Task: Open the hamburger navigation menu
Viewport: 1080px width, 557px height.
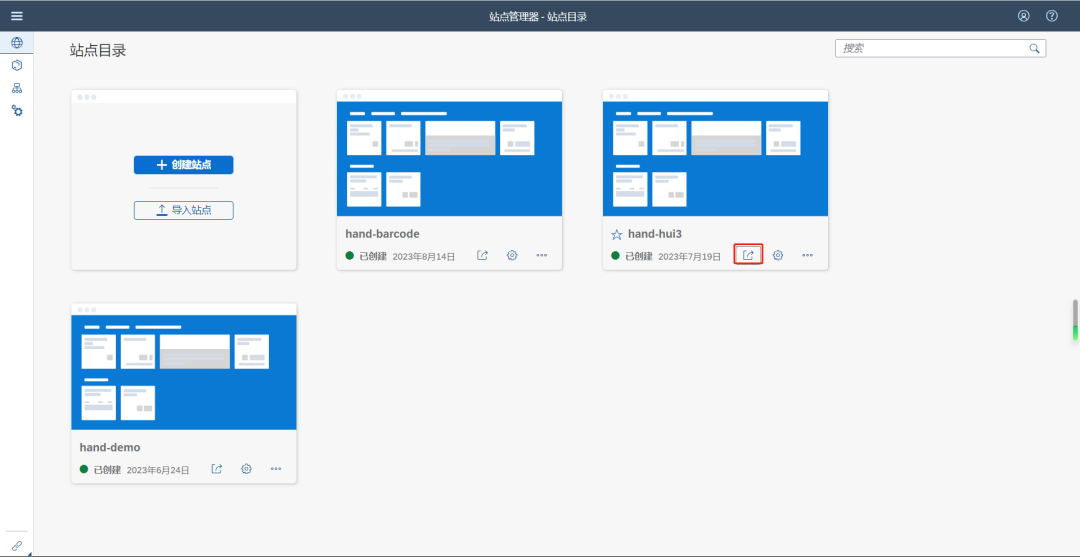Action: point(17,16)
